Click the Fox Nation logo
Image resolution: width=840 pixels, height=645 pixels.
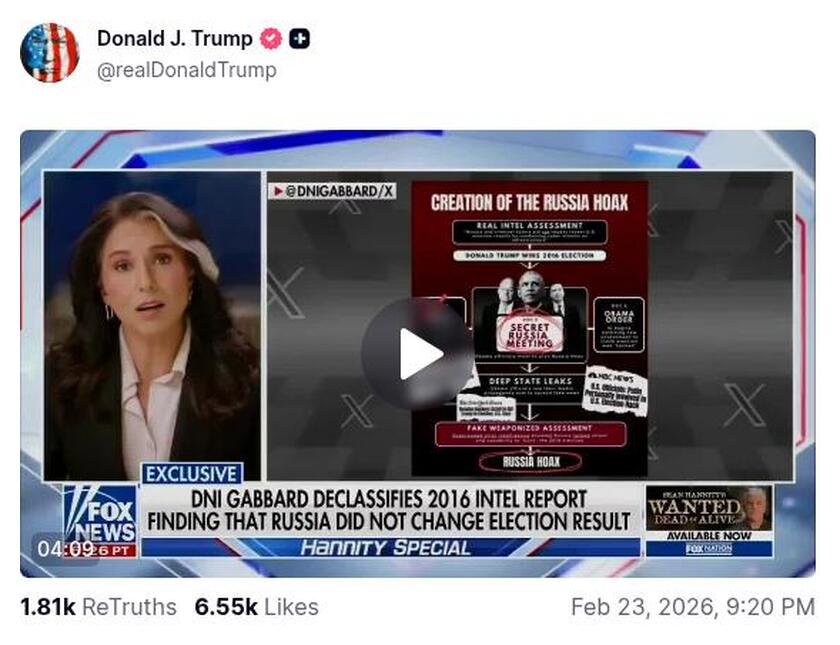709,549
